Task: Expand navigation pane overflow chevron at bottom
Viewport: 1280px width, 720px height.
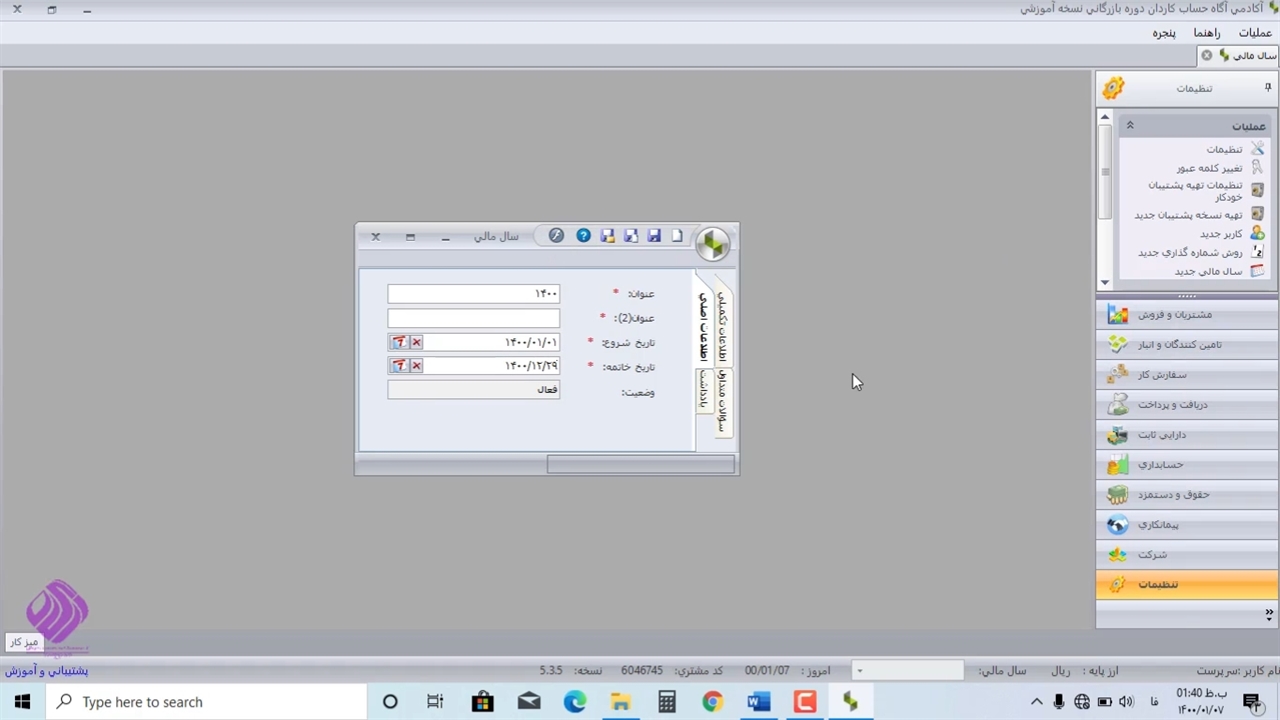Action: click(x=1268, y=614)
